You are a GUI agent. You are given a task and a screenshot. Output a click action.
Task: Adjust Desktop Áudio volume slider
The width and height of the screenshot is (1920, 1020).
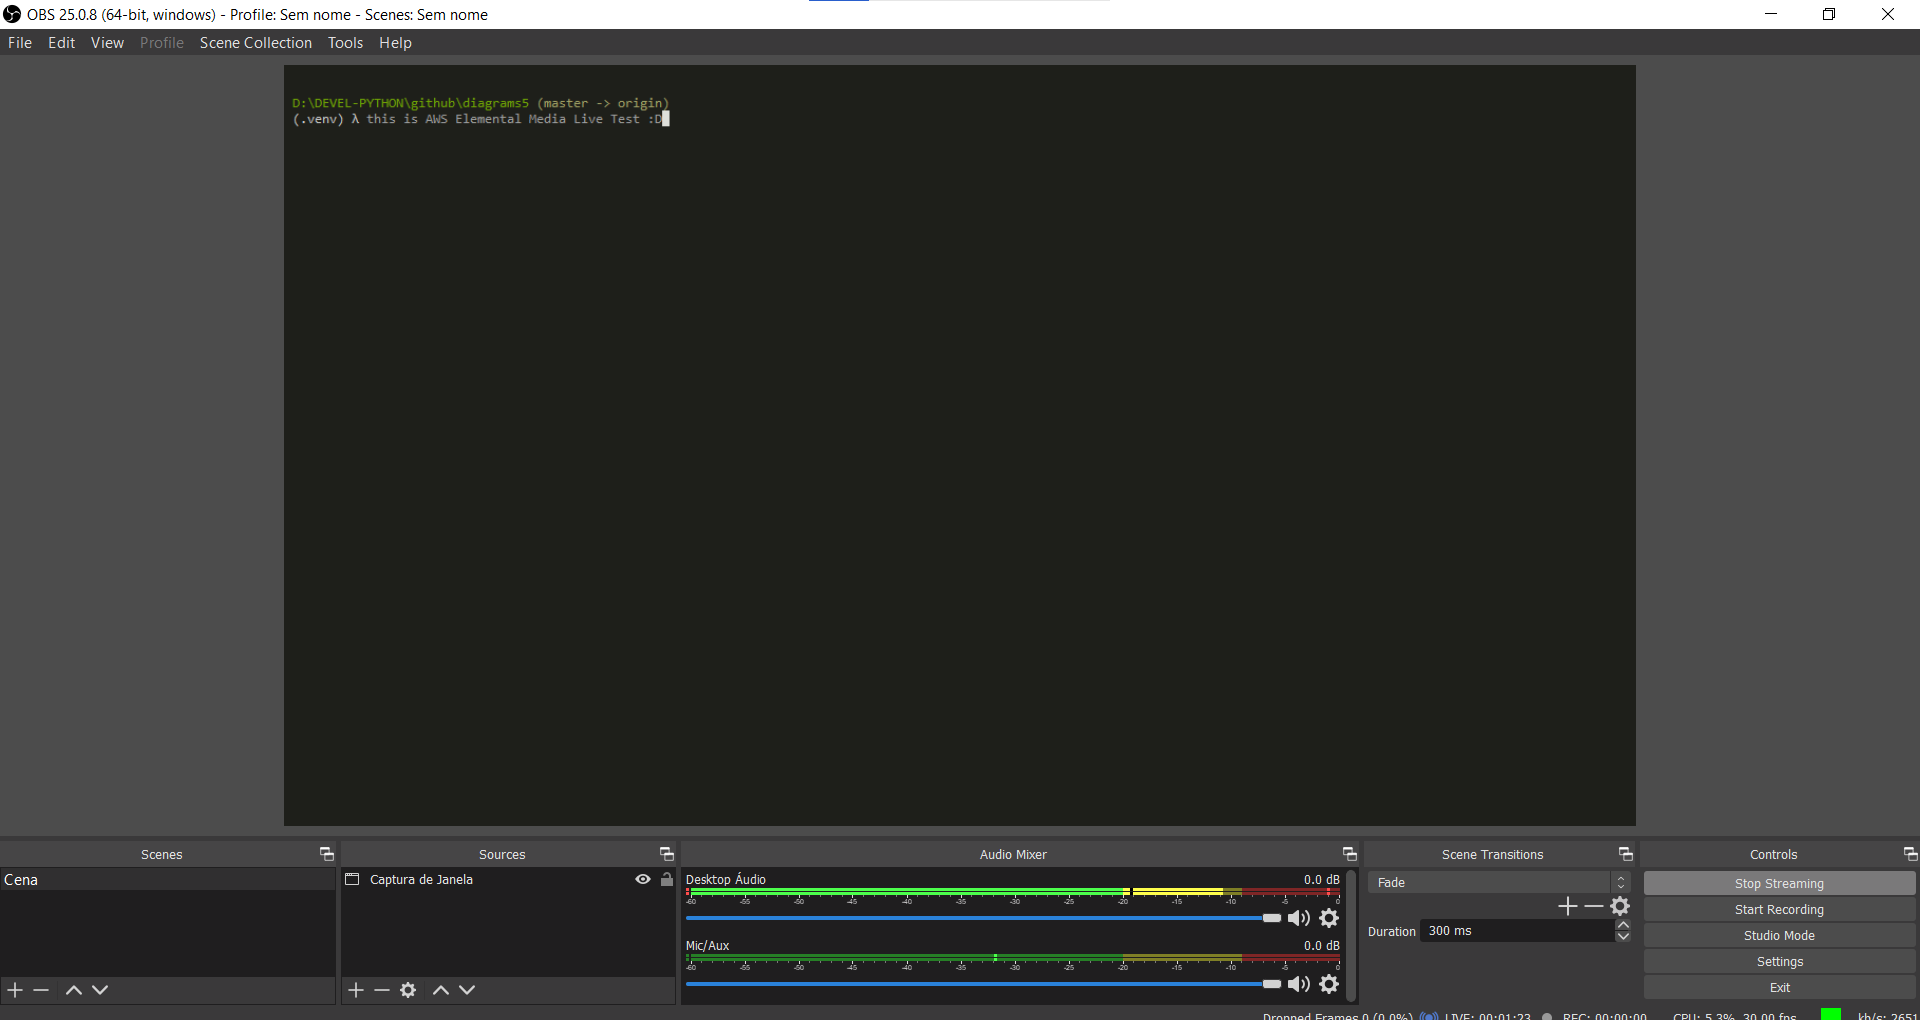983,918
